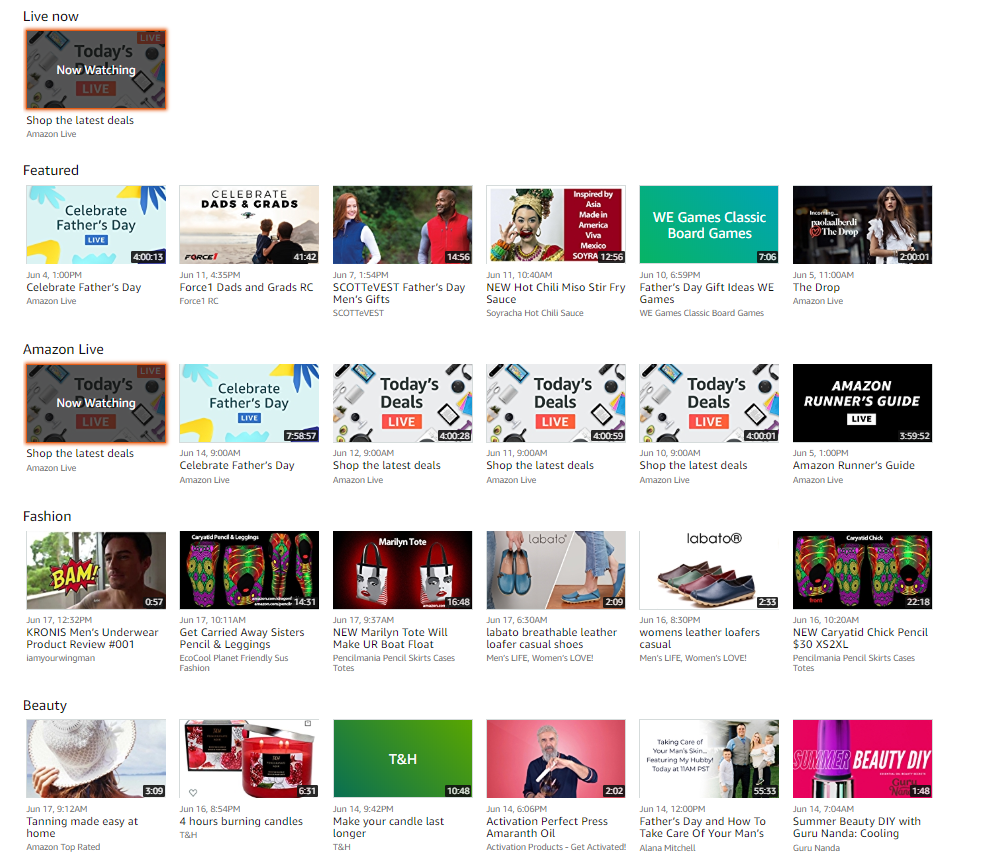Open Amazon Top Rated channel link

(x=63, y=847)
